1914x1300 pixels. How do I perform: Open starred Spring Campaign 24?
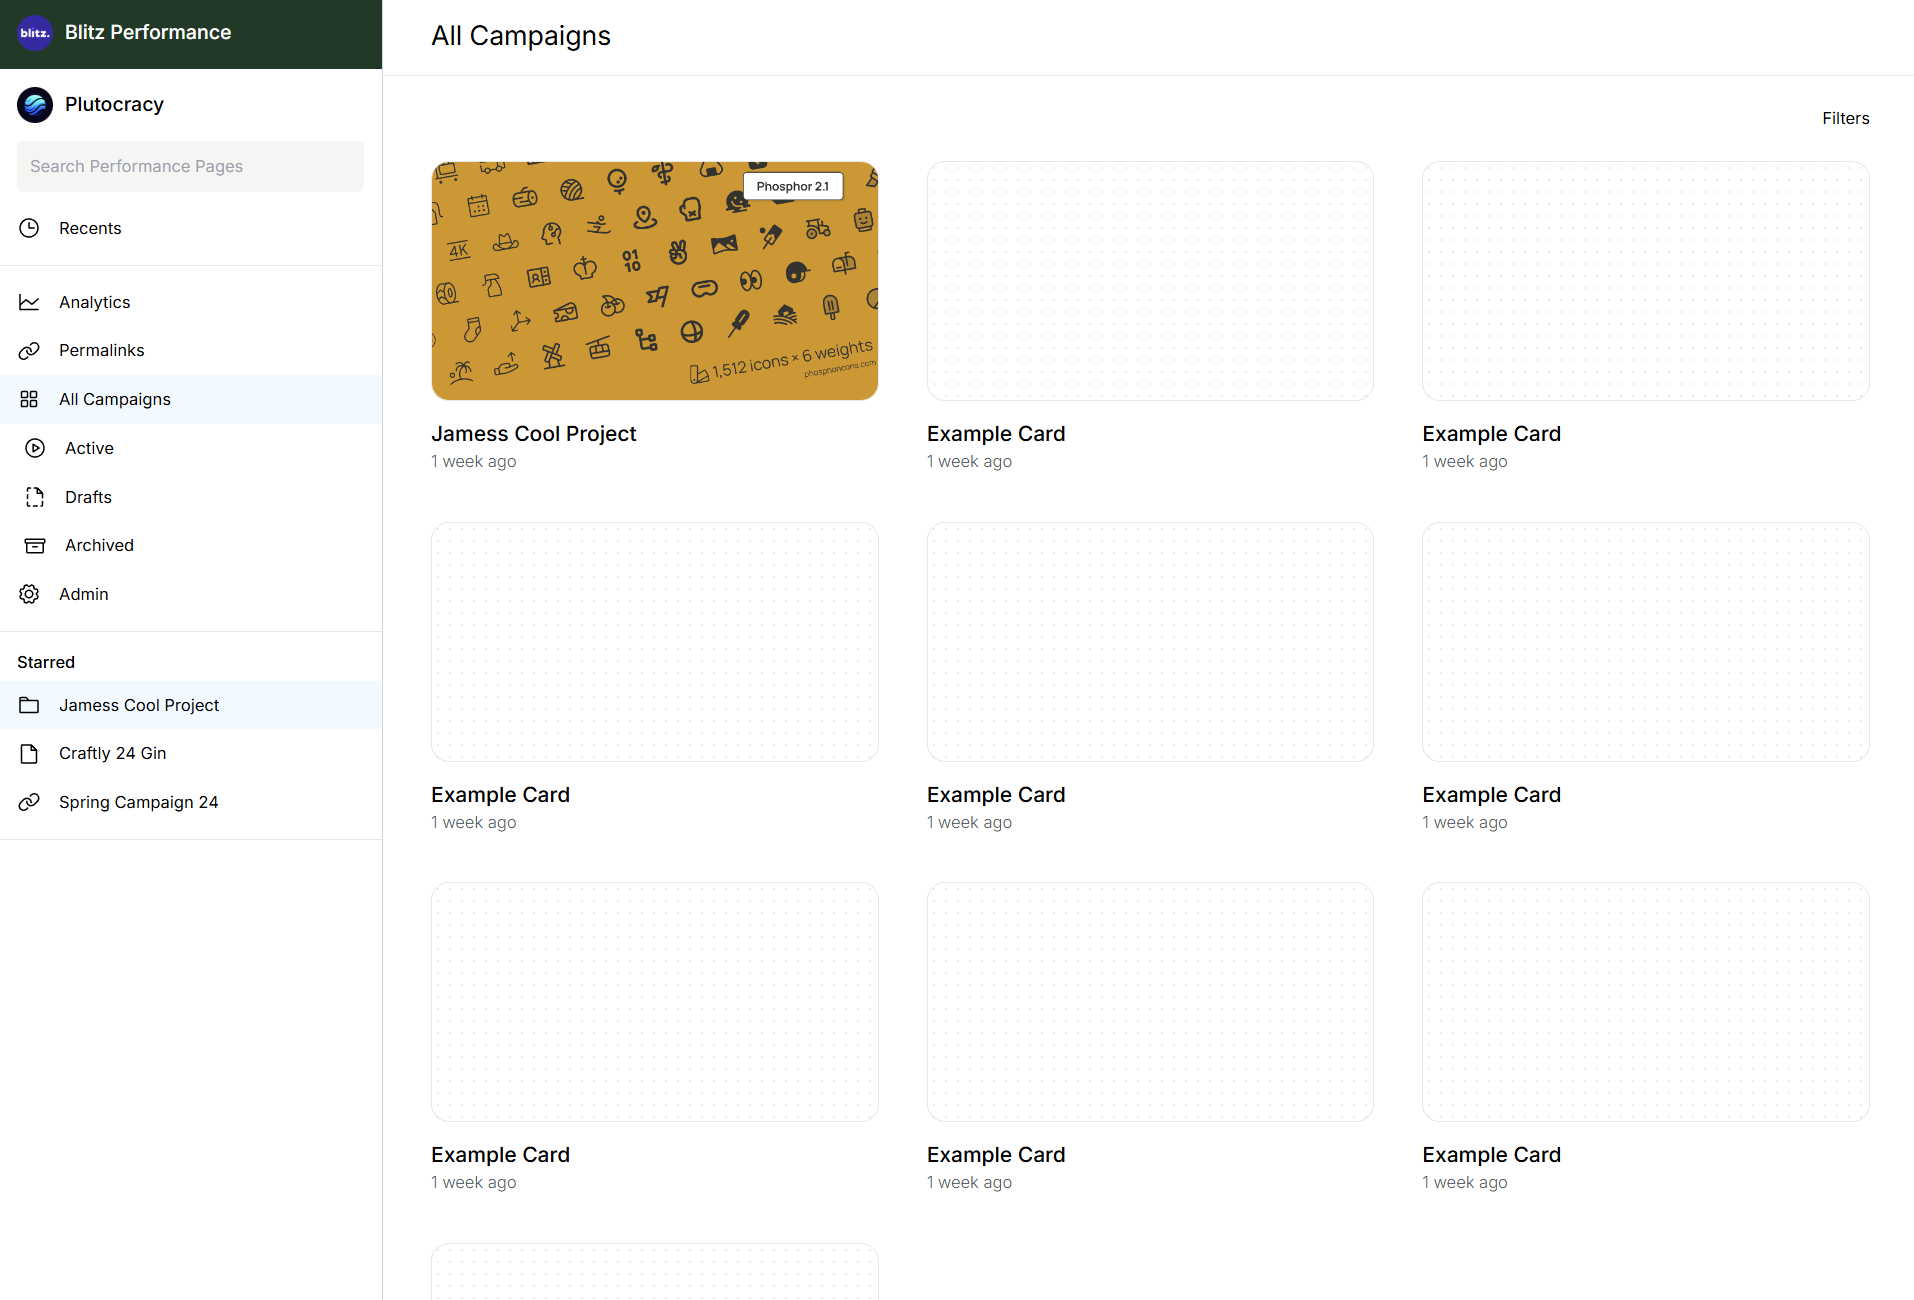click(x=138, y=802)
